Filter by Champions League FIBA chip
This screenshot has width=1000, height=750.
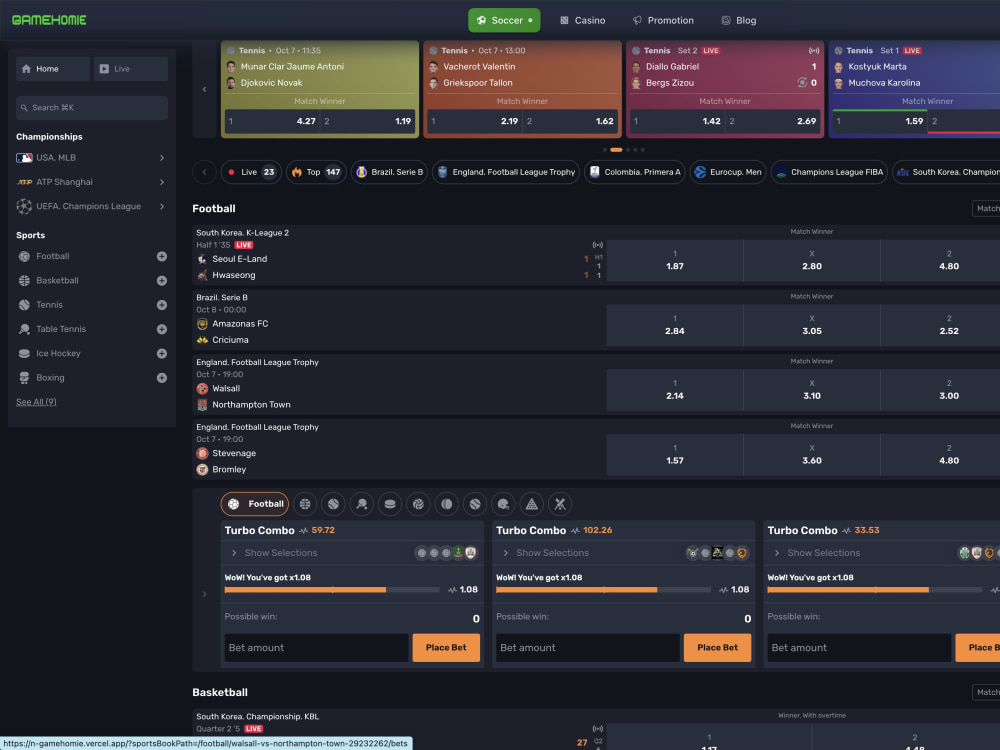click(829, 172)
